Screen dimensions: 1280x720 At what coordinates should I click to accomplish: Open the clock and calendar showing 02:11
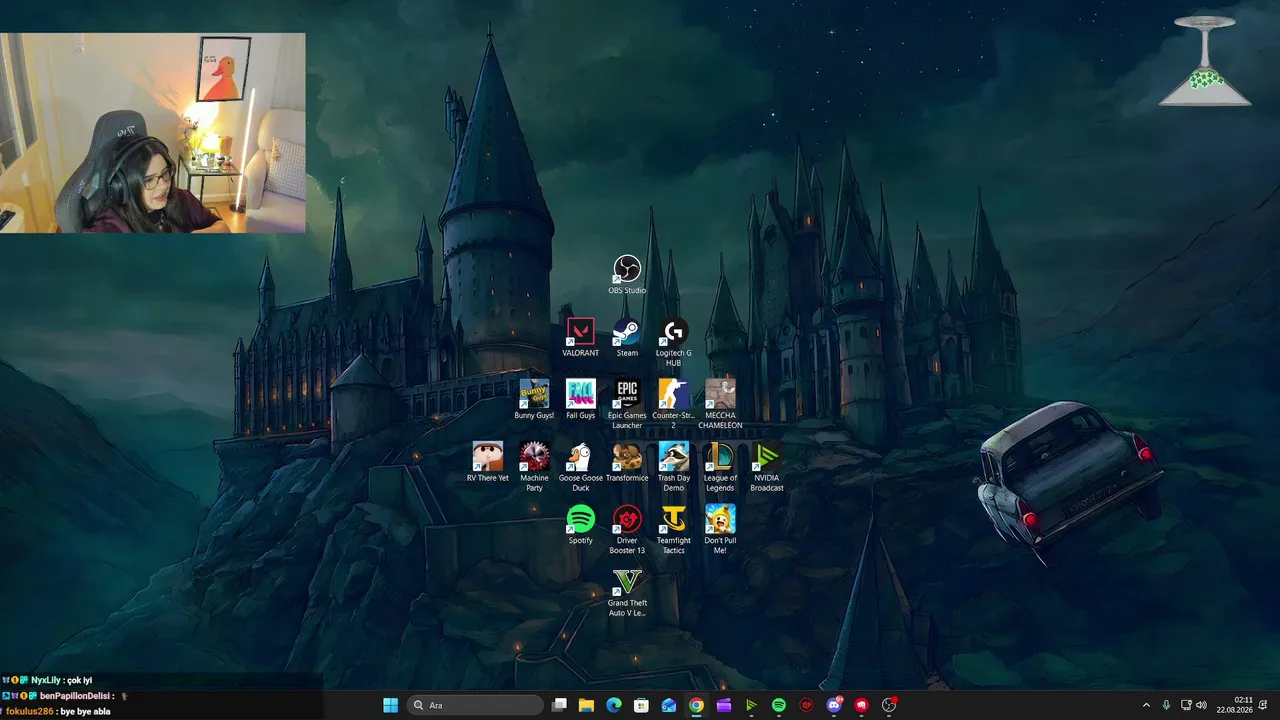[1235, 705]
